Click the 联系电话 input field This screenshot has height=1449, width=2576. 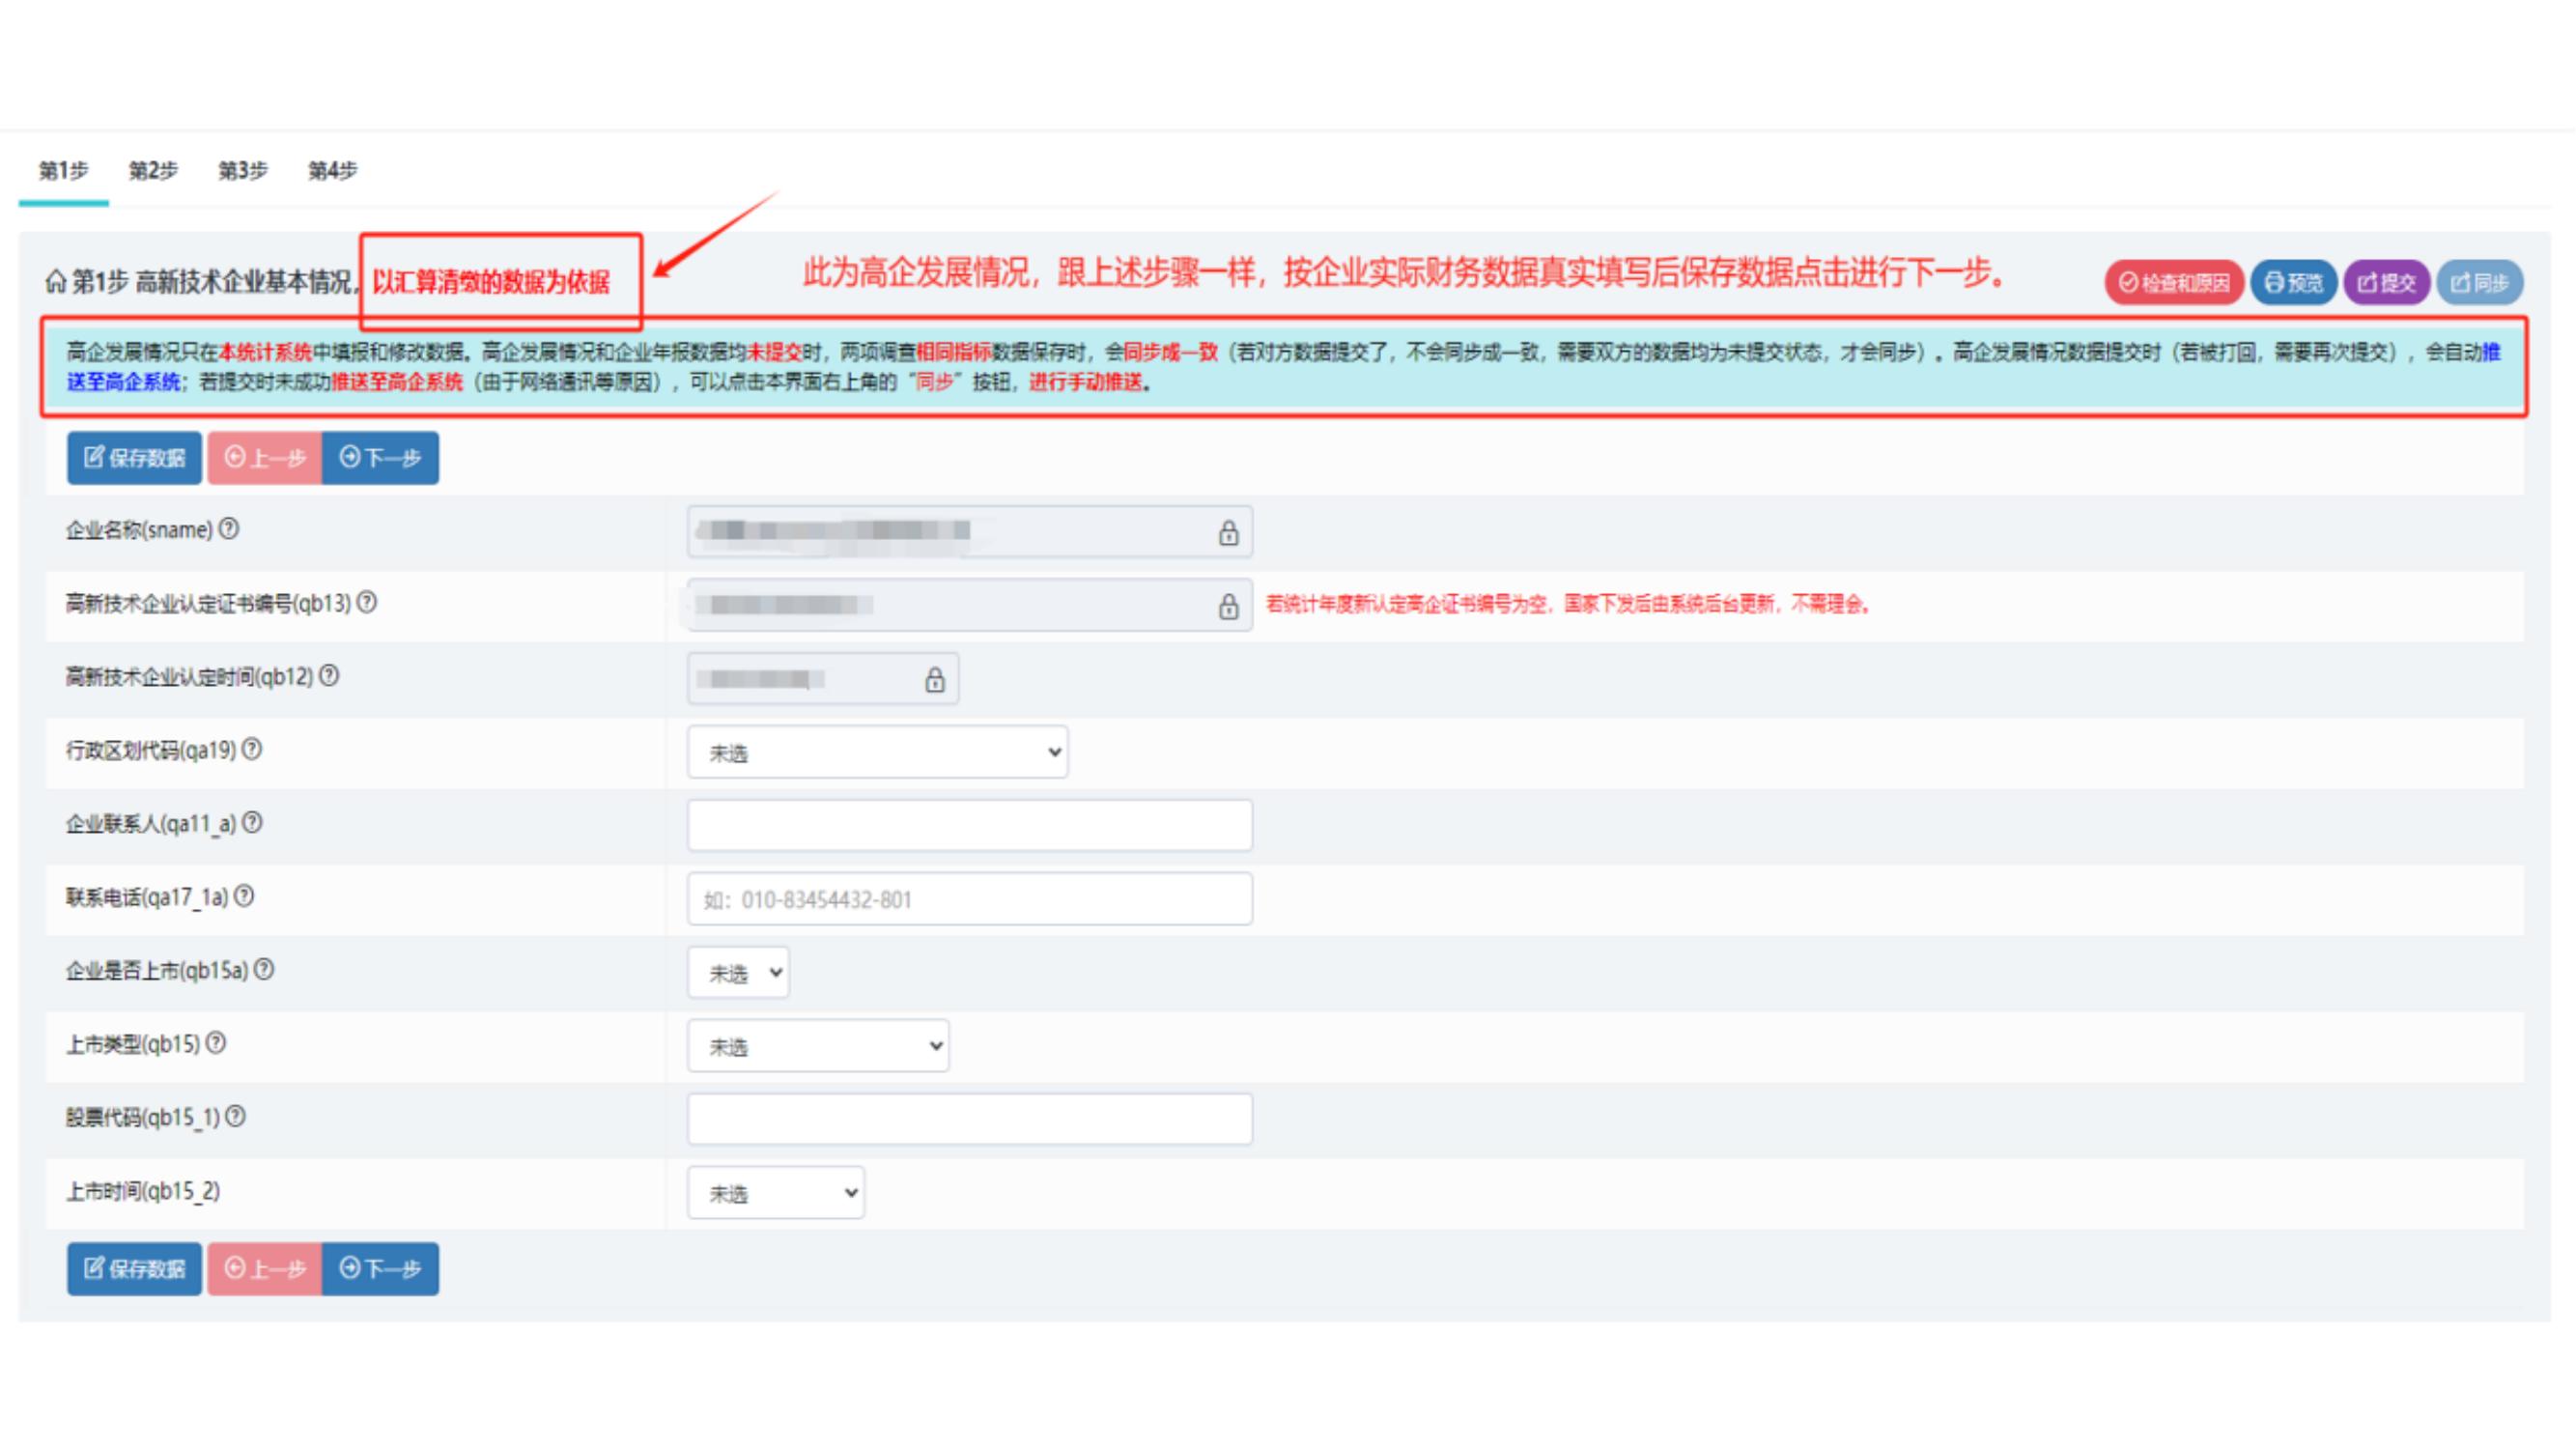[x=969, y=899]
